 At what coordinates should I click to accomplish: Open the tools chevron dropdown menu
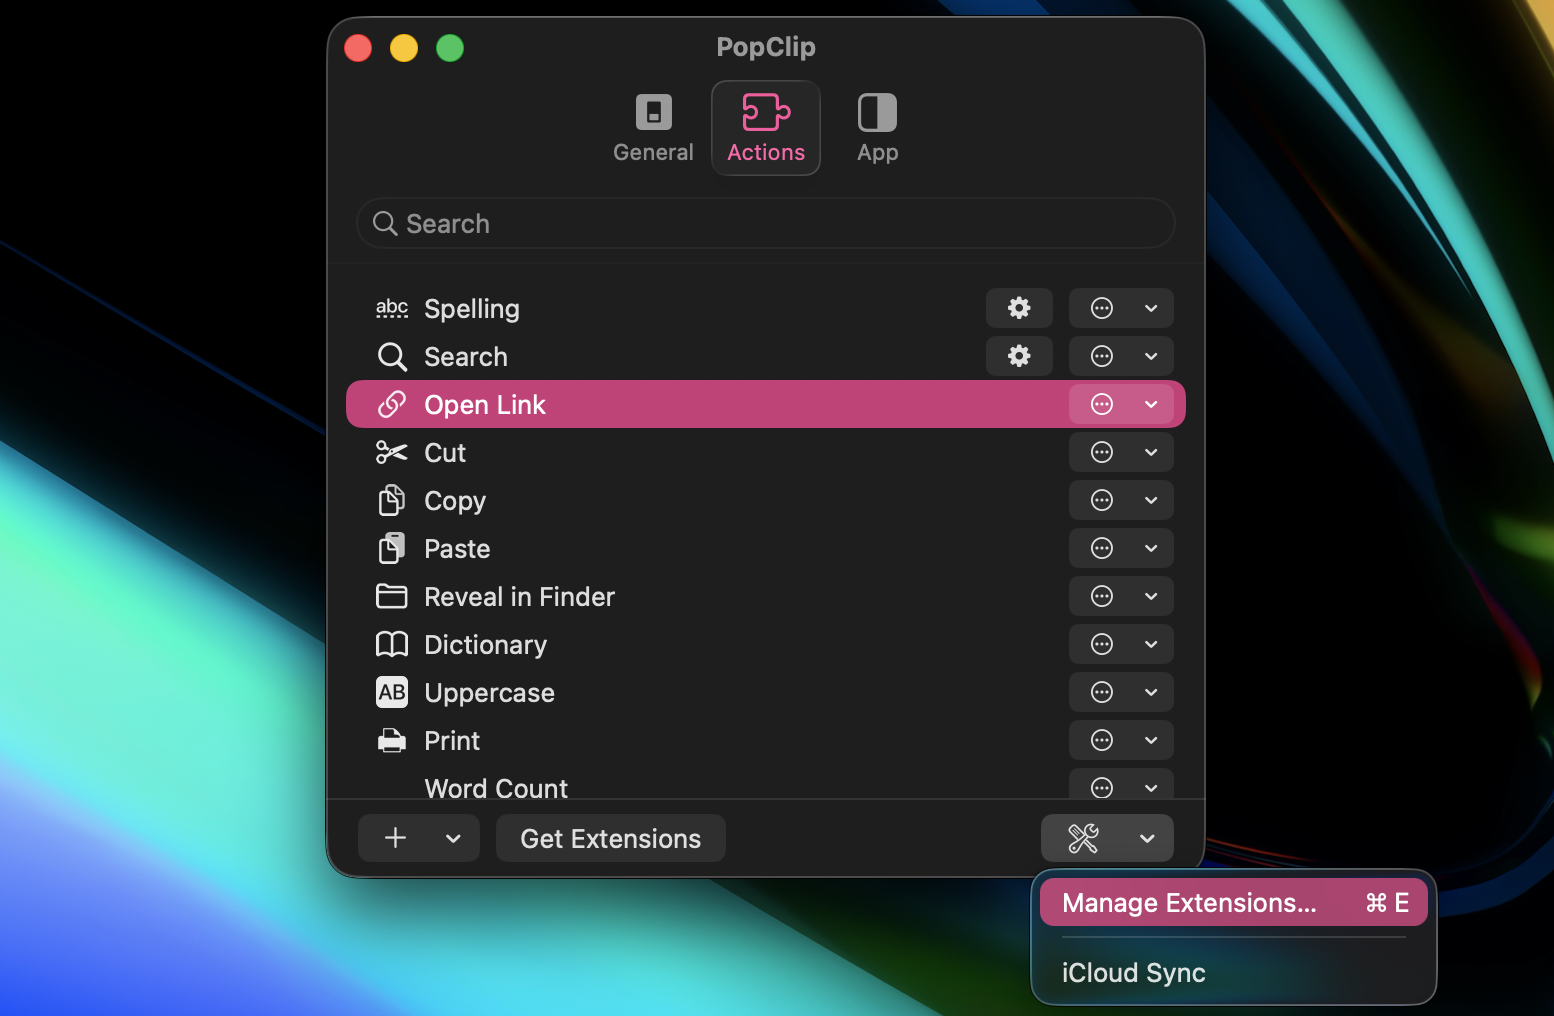[x=1148, y=838]
